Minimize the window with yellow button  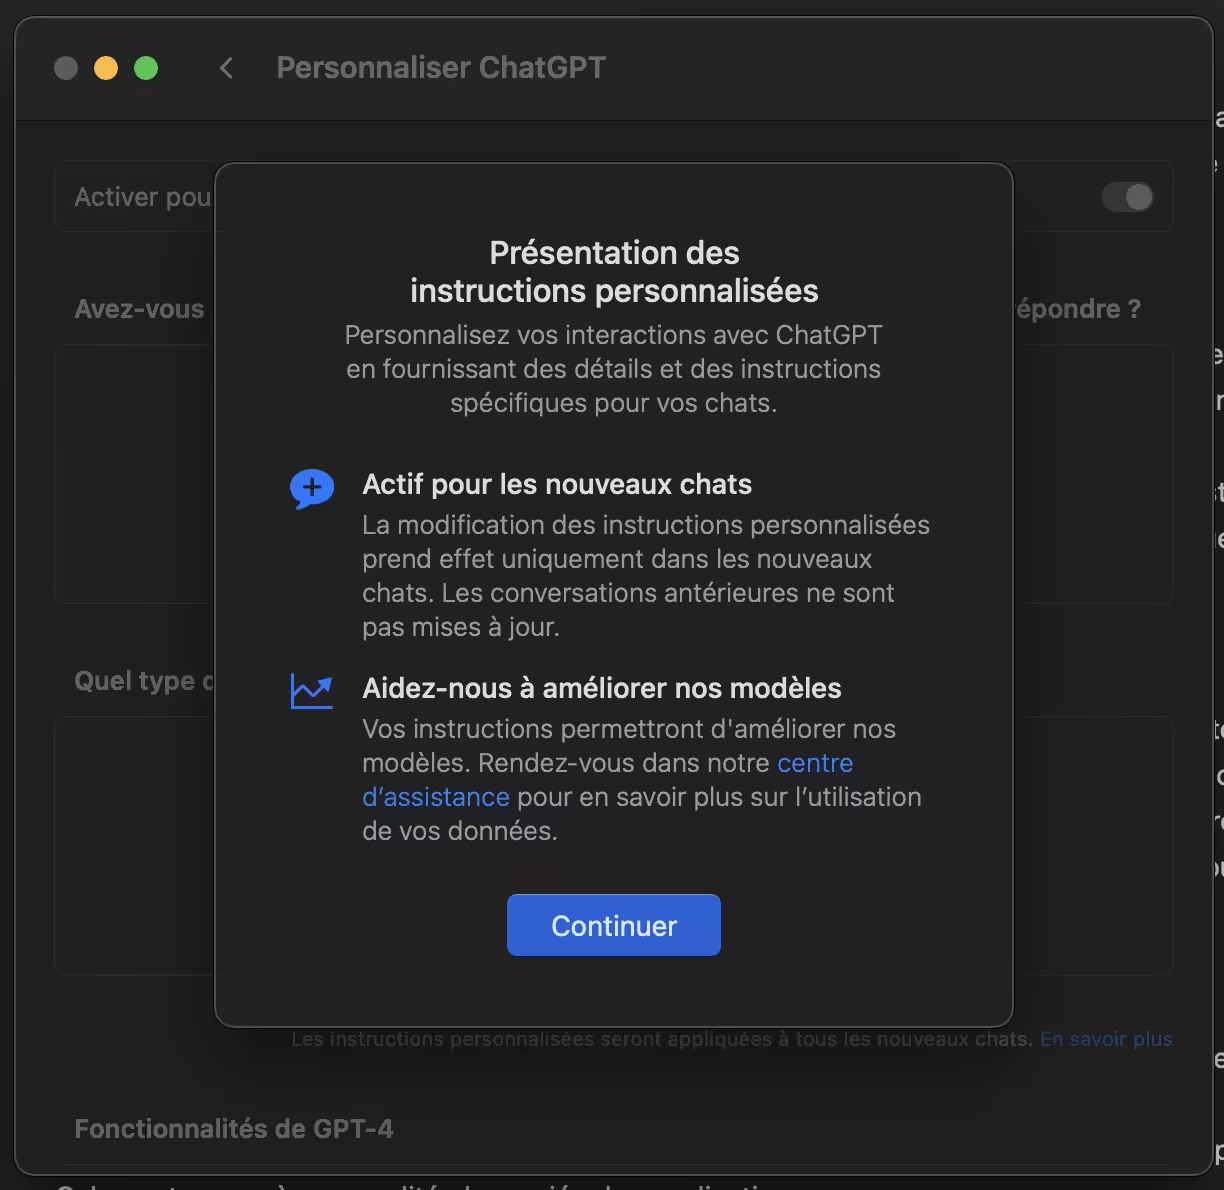pos(106,68)
